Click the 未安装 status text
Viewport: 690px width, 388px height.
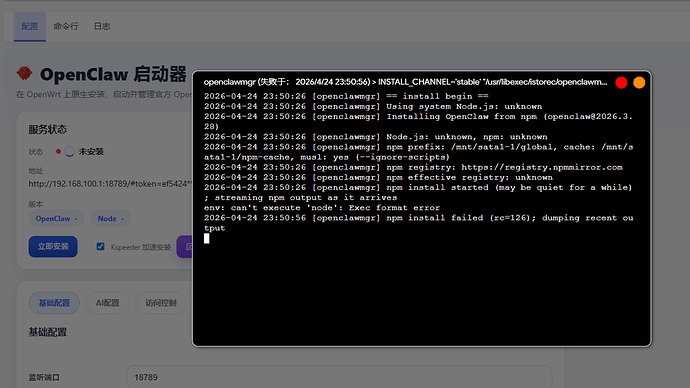[91, 151]
